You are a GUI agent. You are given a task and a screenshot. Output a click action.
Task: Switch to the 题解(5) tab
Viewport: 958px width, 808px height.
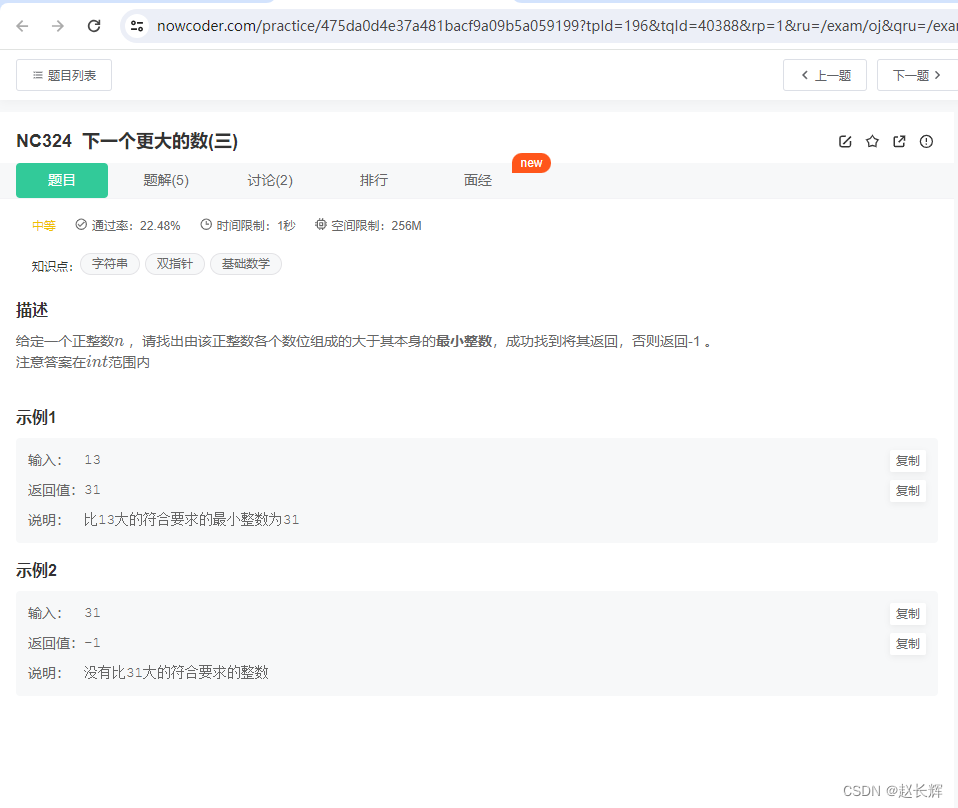[x=166, y=180]
